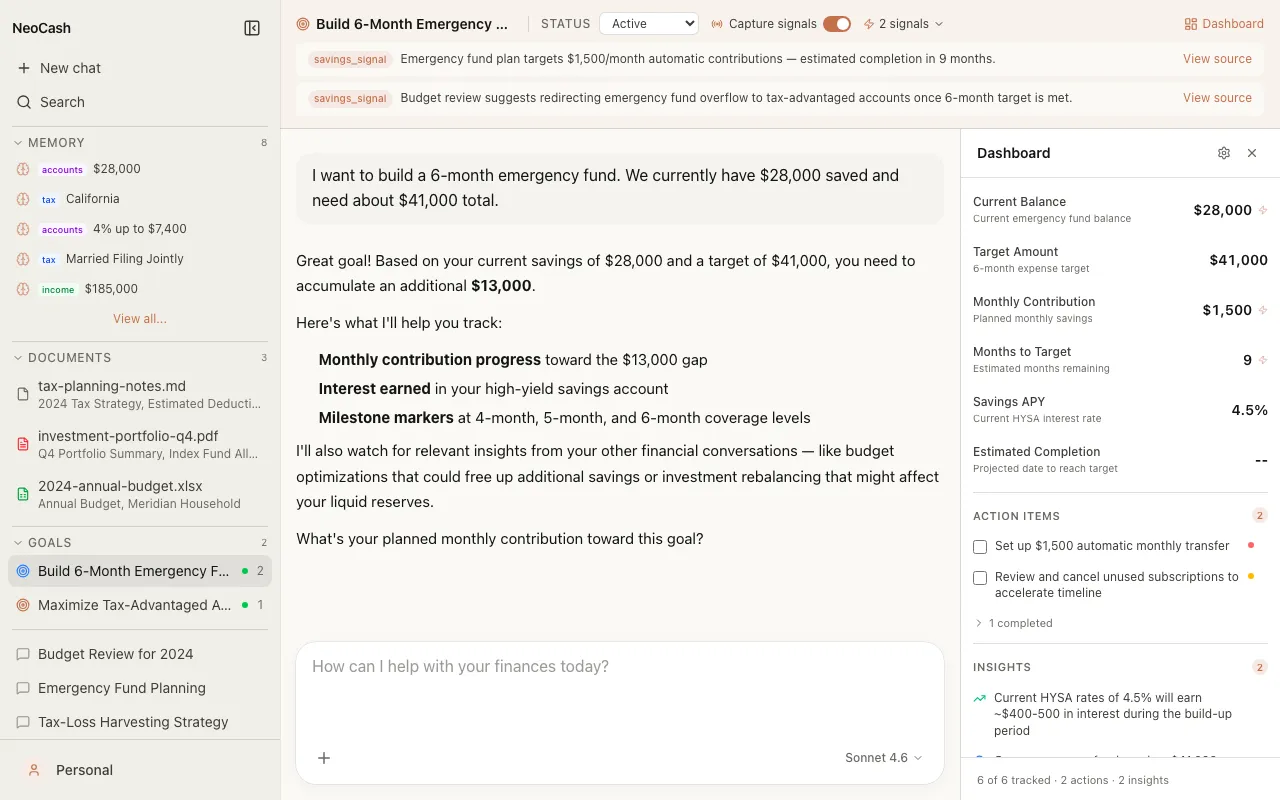Start a New chat

point(140,68)
